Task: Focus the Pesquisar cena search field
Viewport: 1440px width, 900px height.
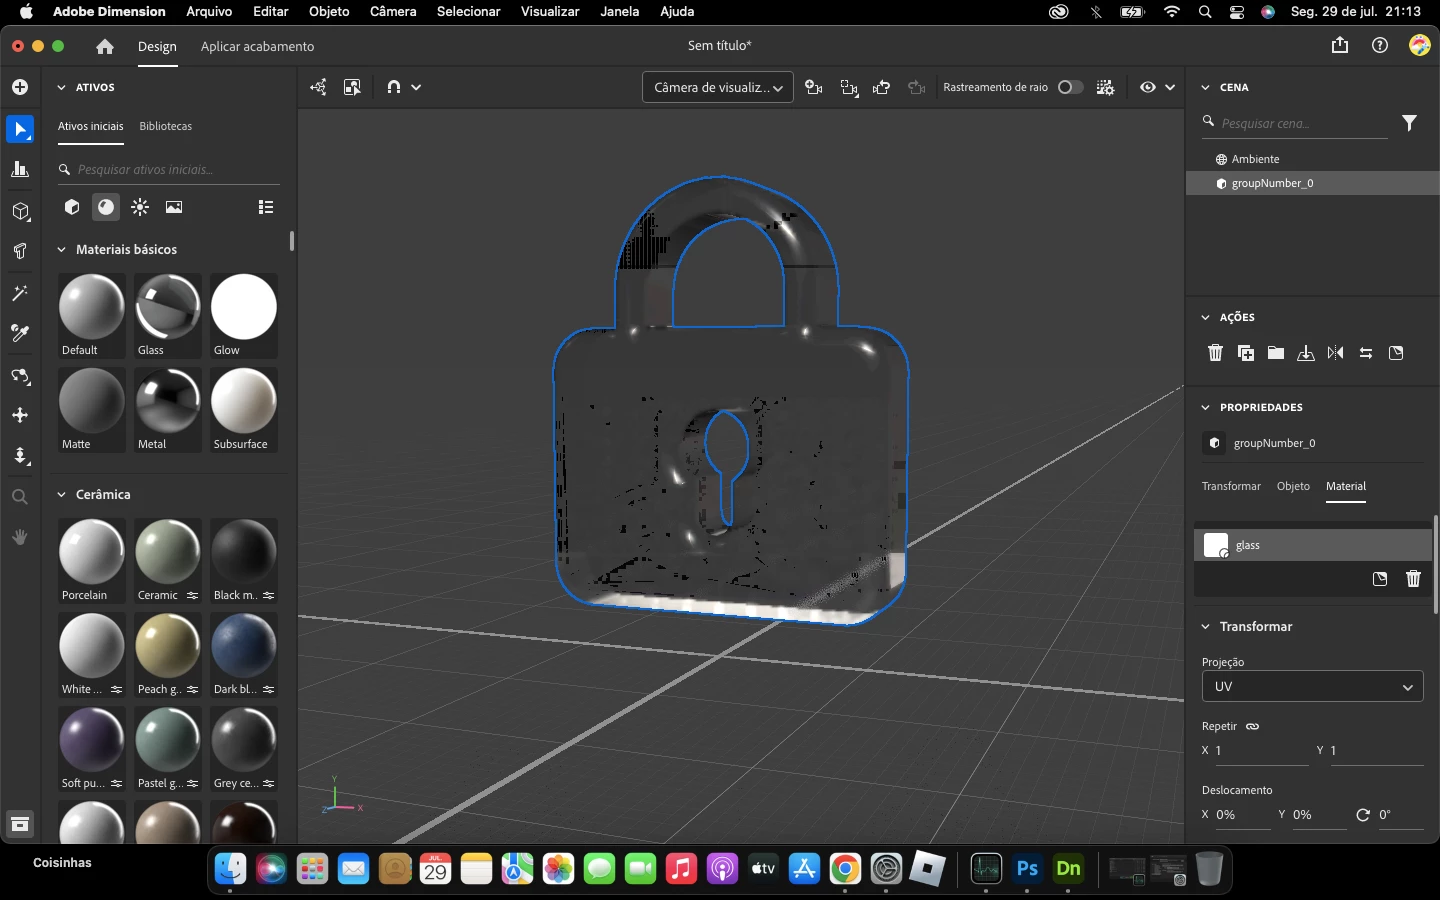Action: tap(1295, 123)
